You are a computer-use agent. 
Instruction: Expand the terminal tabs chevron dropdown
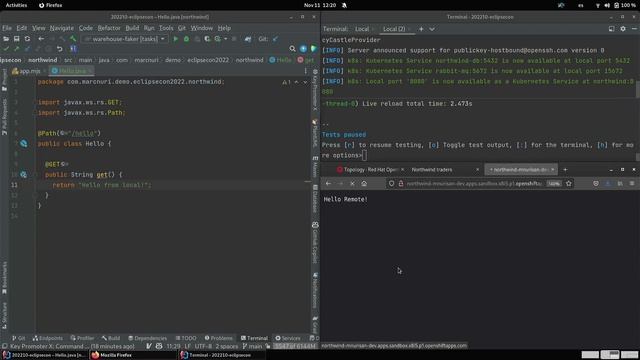point(432,29)
